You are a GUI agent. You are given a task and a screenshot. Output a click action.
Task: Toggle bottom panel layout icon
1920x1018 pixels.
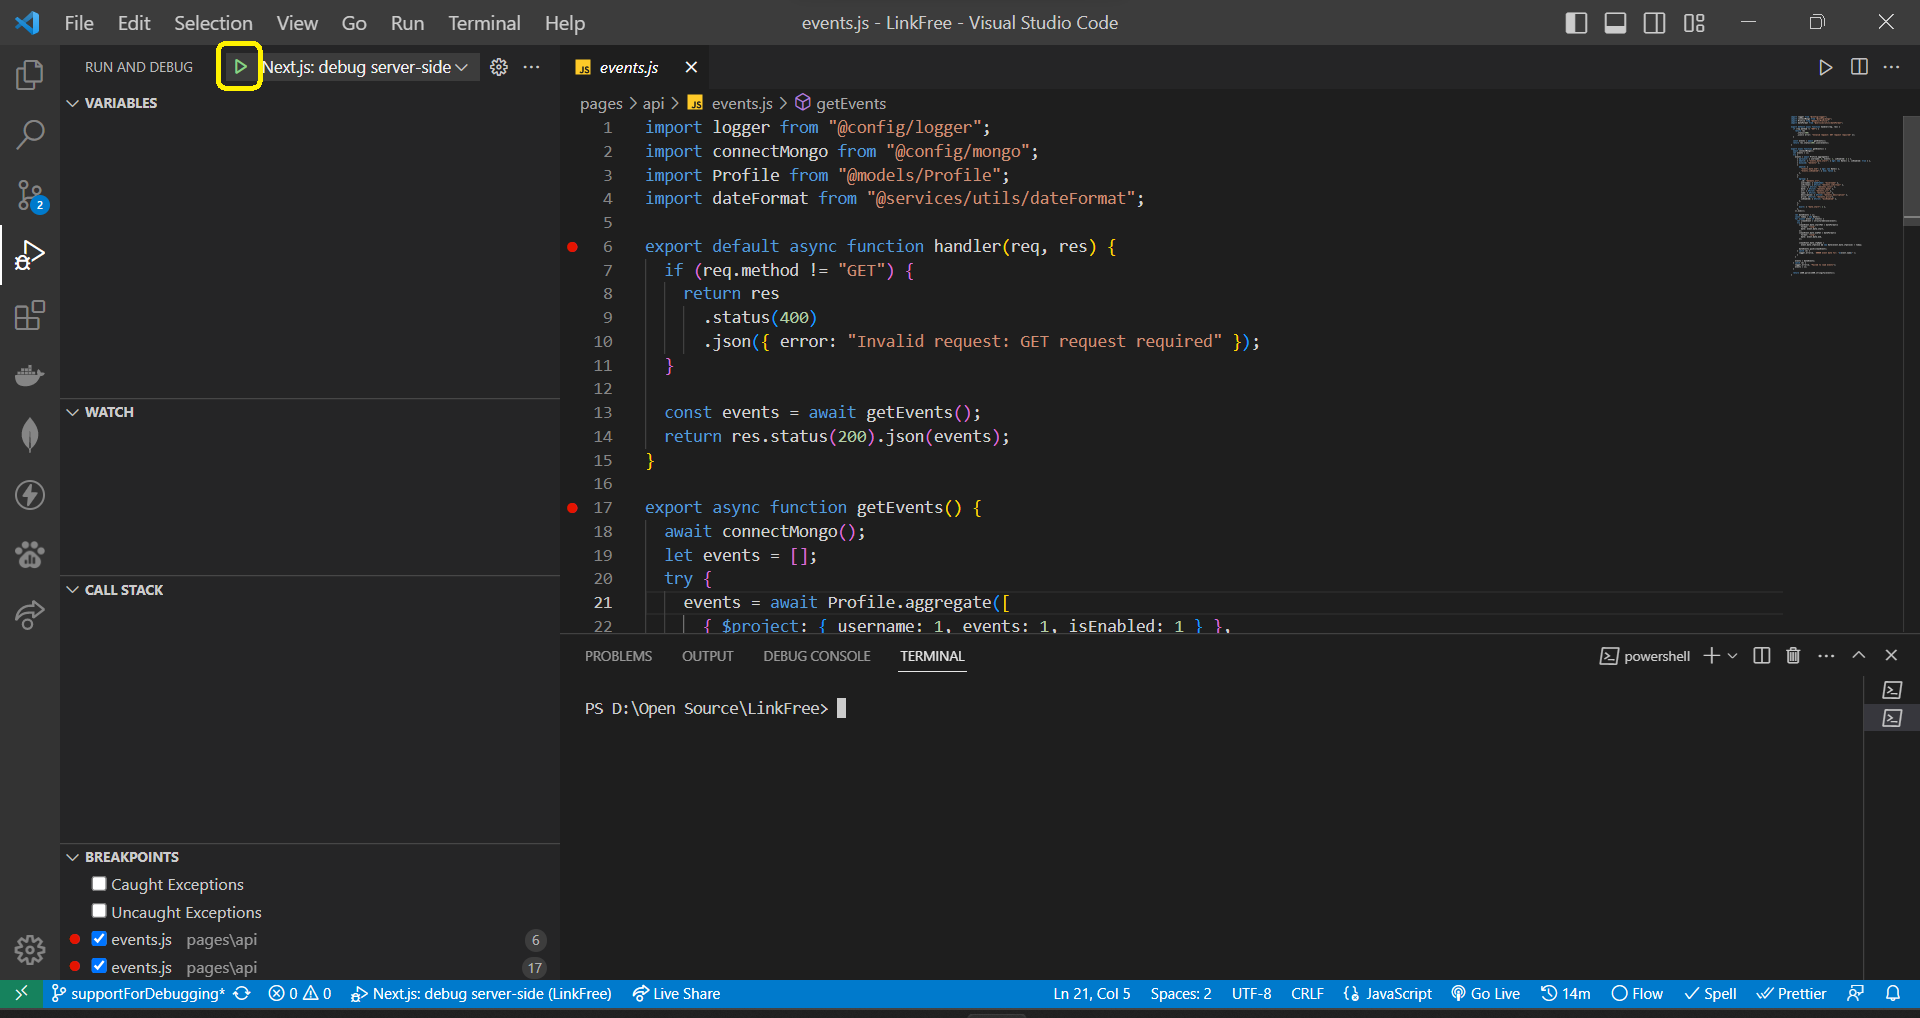[1615, 23]
